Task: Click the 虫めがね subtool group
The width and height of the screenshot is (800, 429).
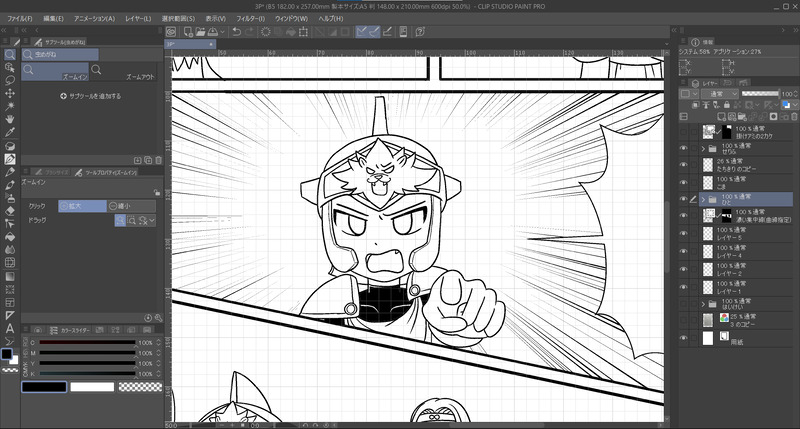Action: 60,54
